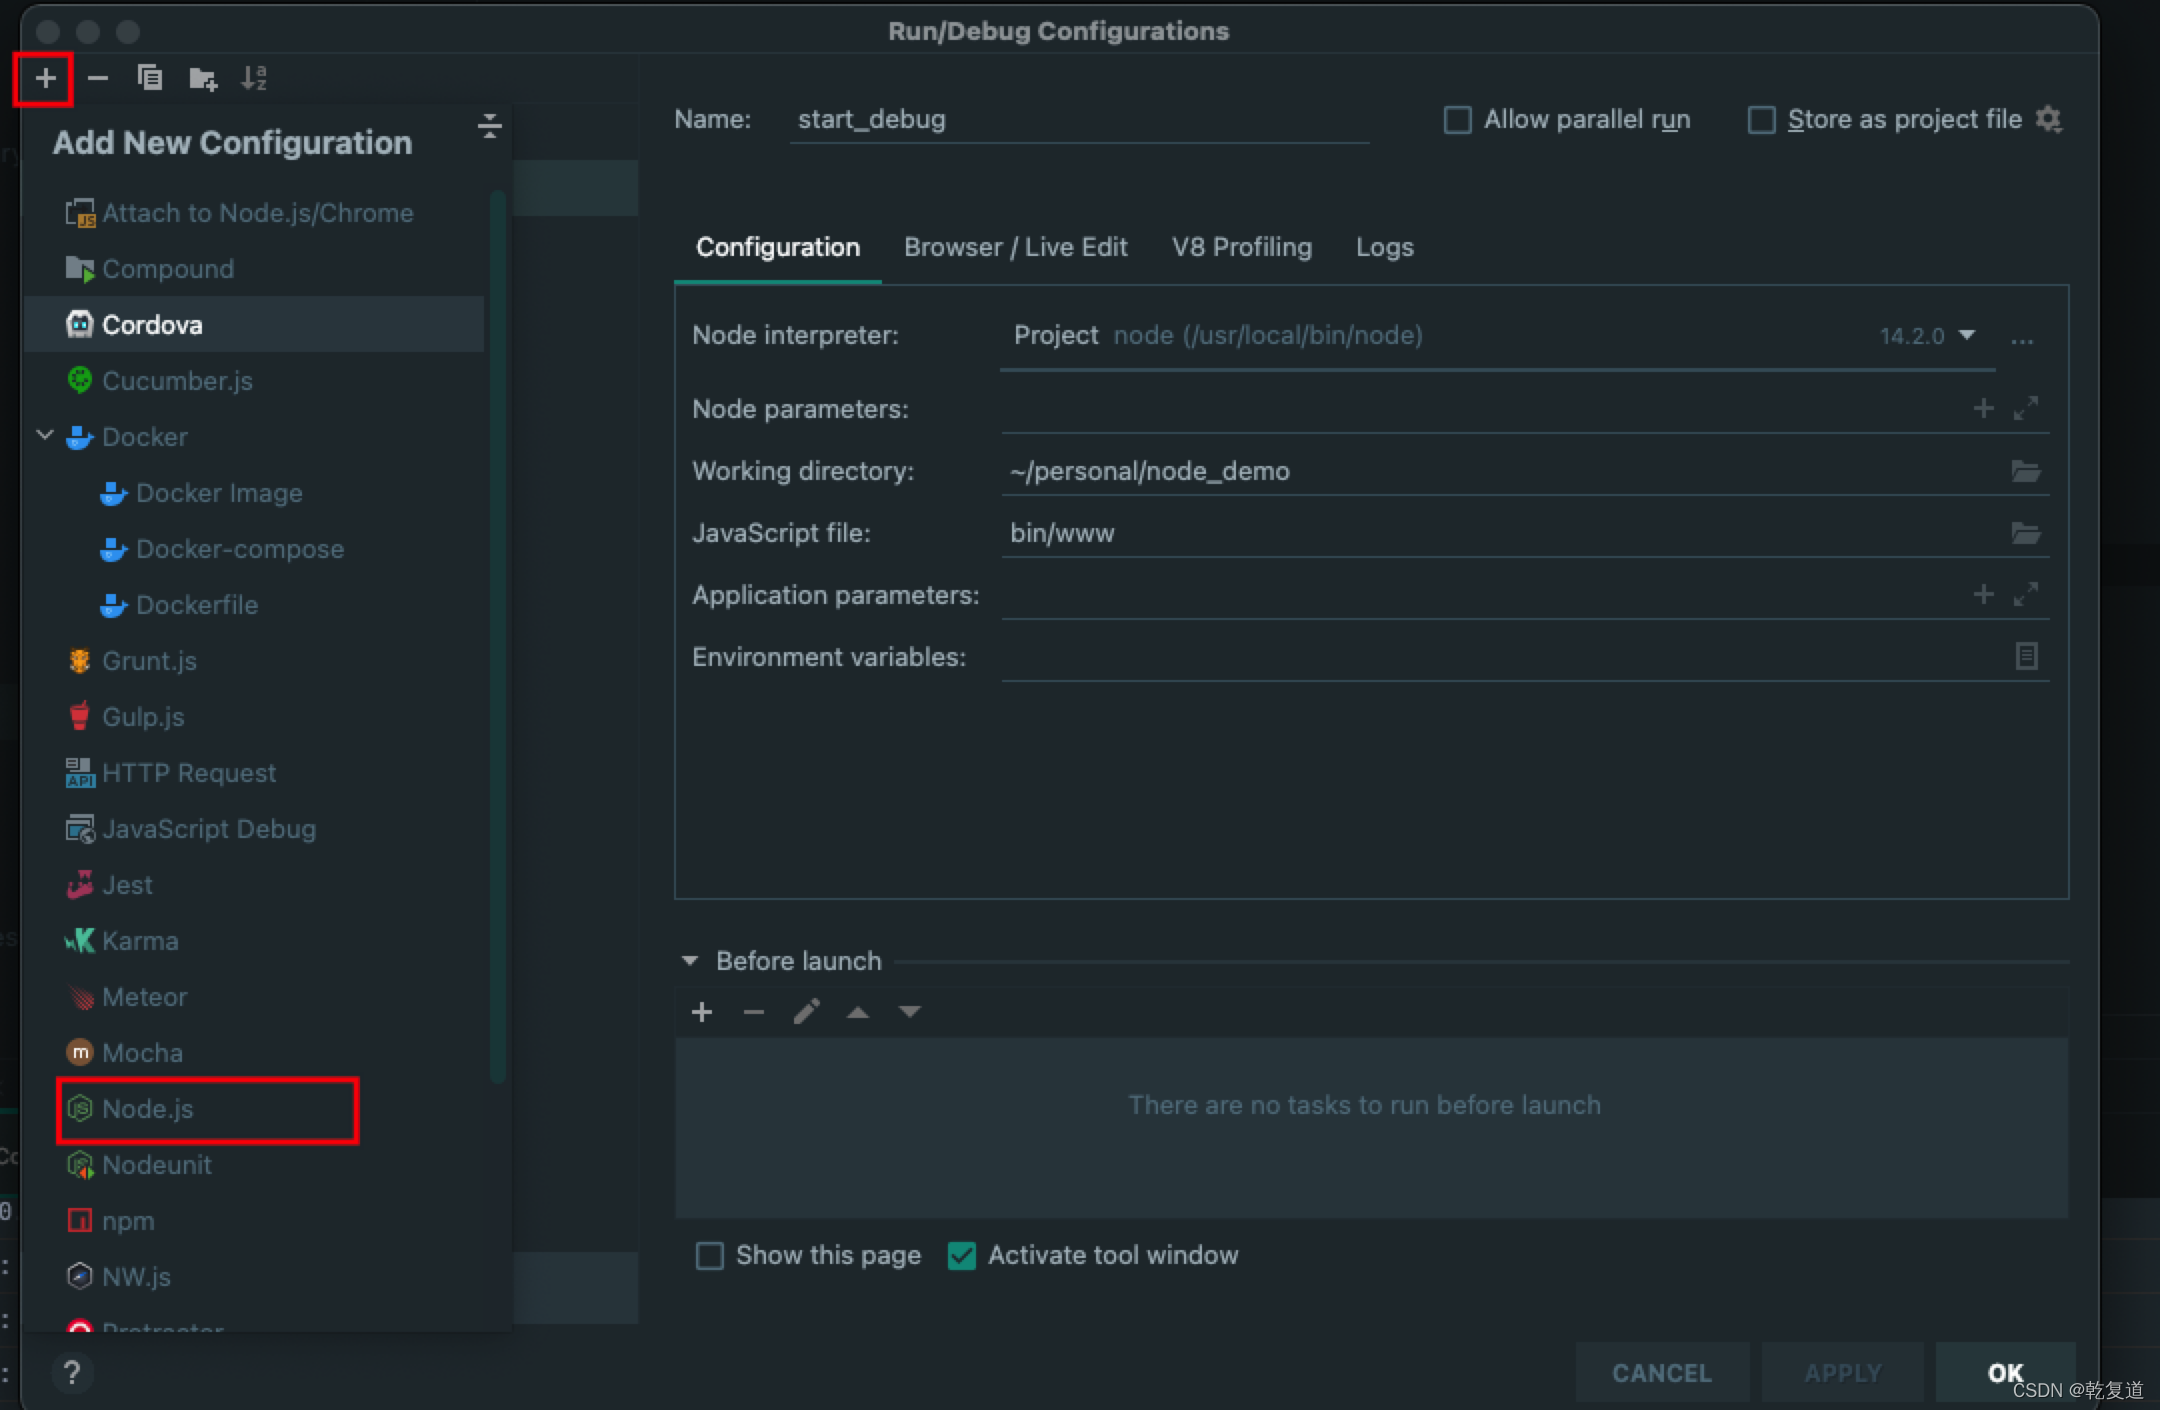2160x1410 pixels.
Task: Click the Create New Folder icon
Action: [x=203, y=78]
